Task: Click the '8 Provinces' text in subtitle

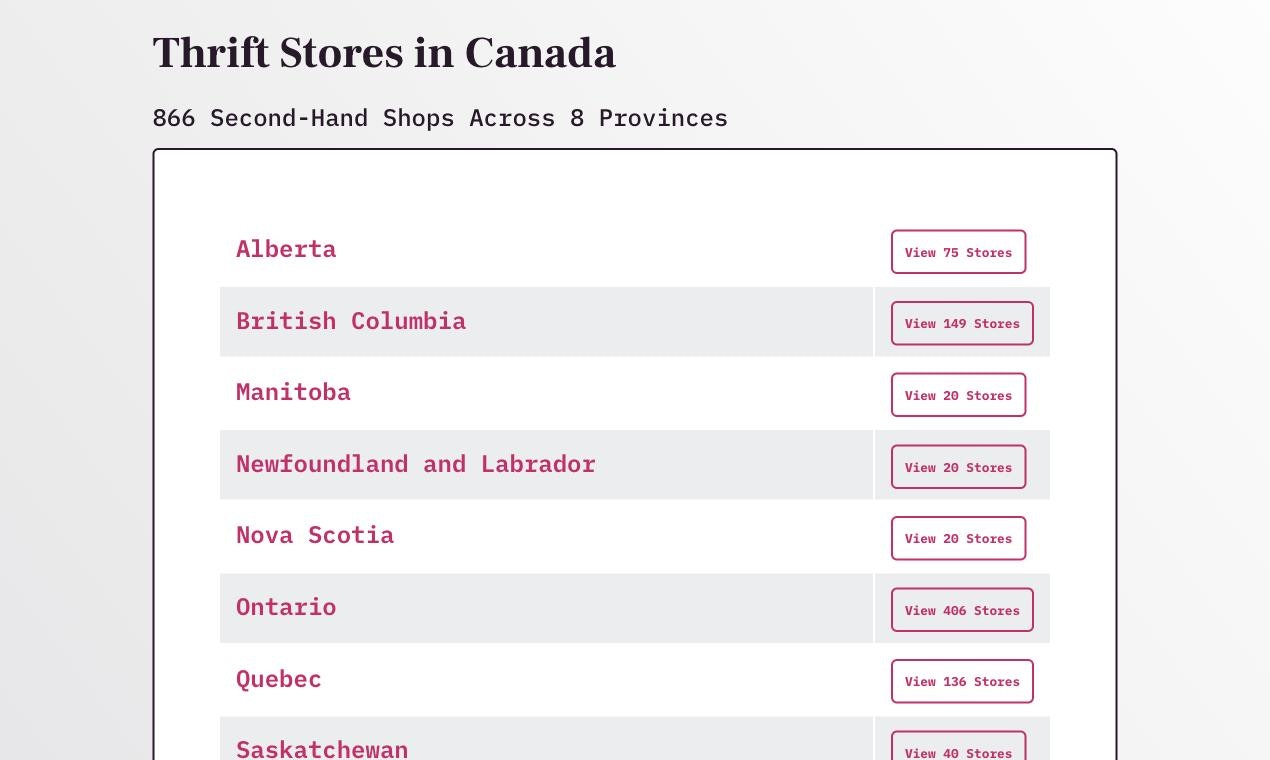Action: click(649, 117)
